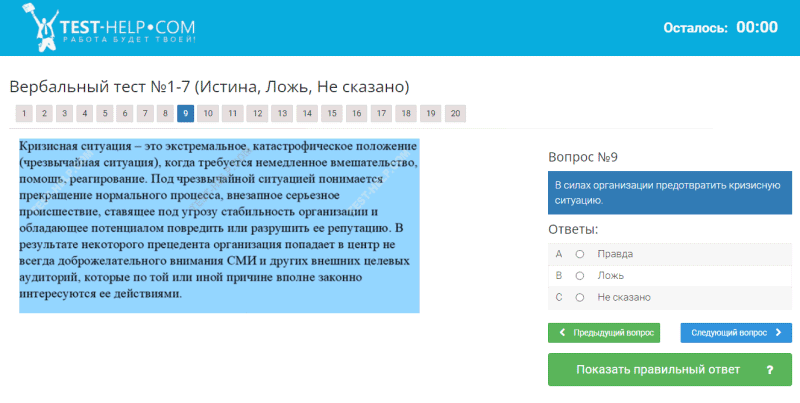Click the Предыдущий вопрос button
800x403 pixels.
point(604,333)
